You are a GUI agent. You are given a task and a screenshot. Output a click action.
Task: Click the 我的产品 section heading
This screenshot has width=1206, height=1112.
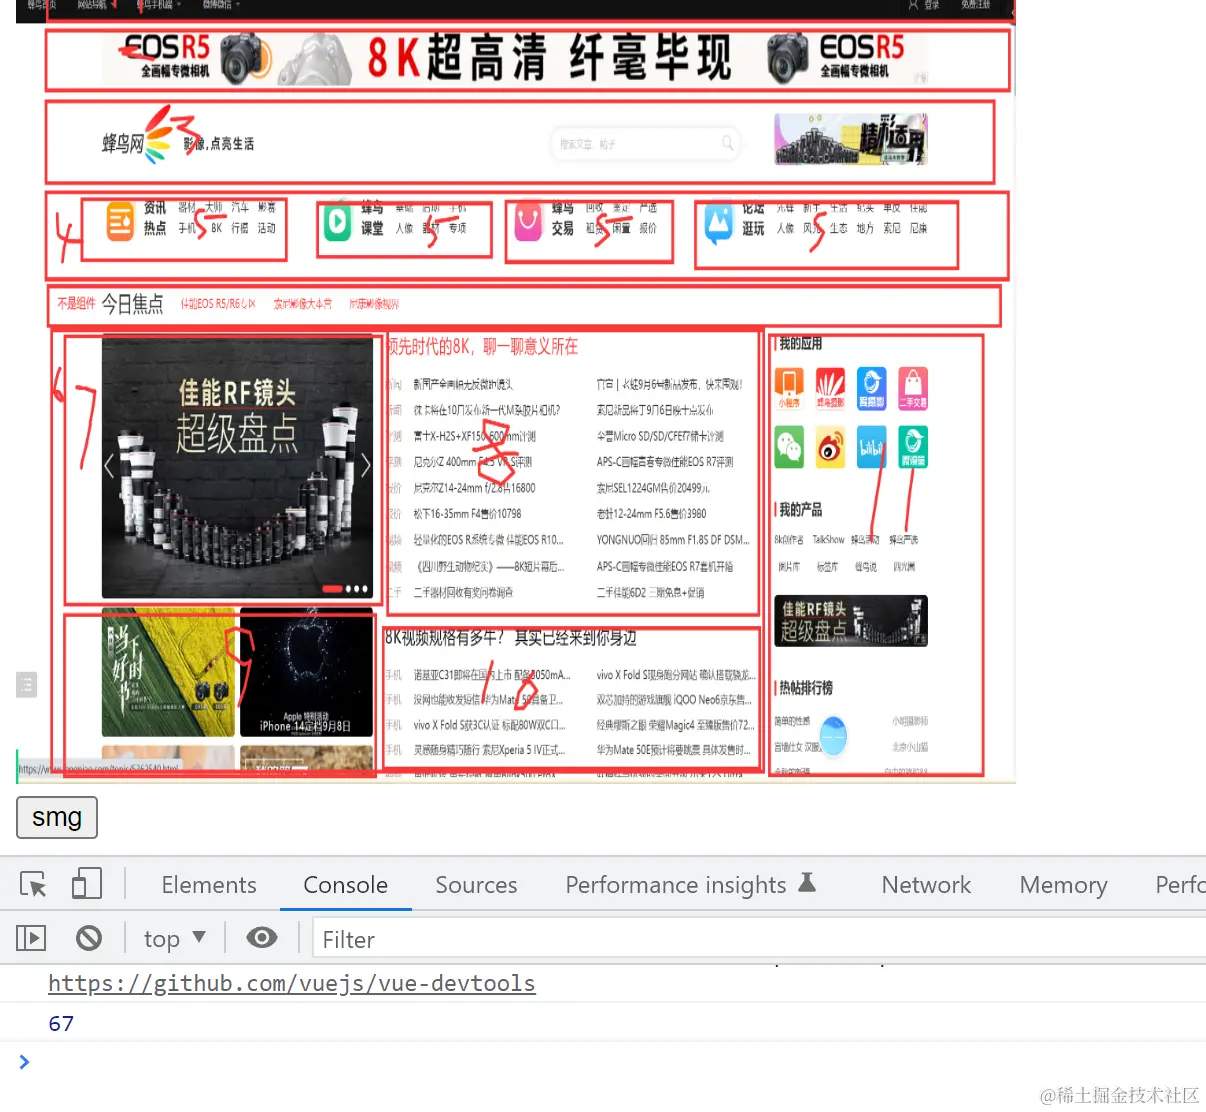pos(800,510)
